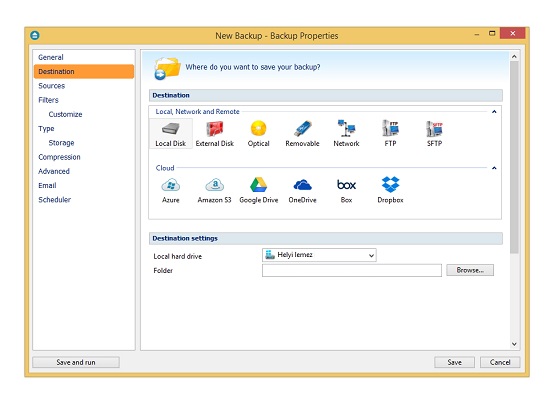Open the Local hard drive dropdown
The width and height of the screenshot is (550, 408).
(319, 255)
